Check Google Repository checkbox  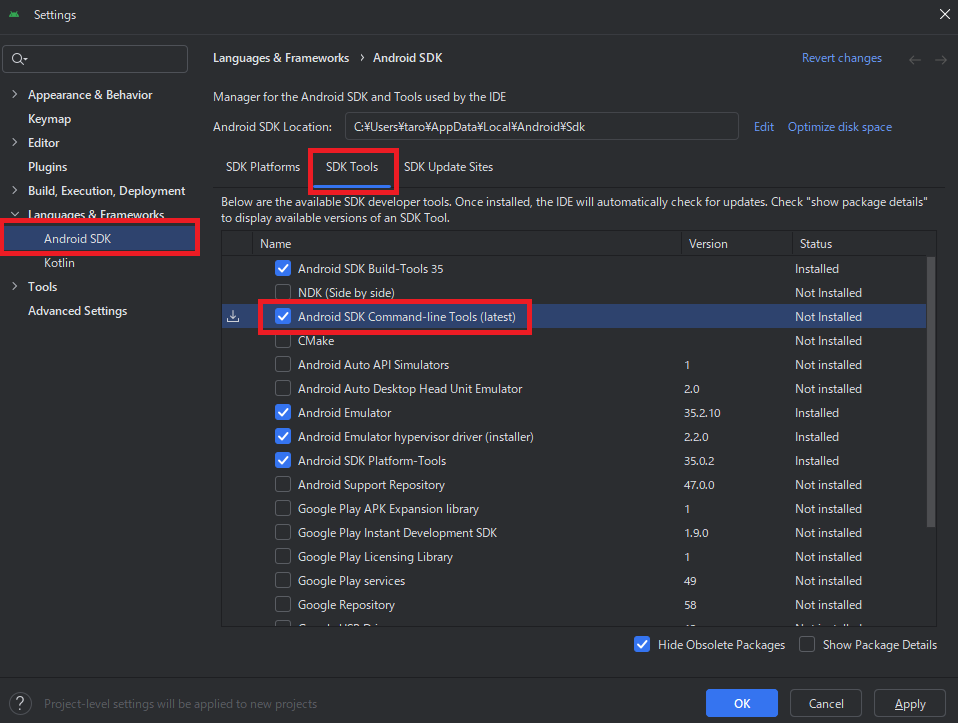pos(283,604)
